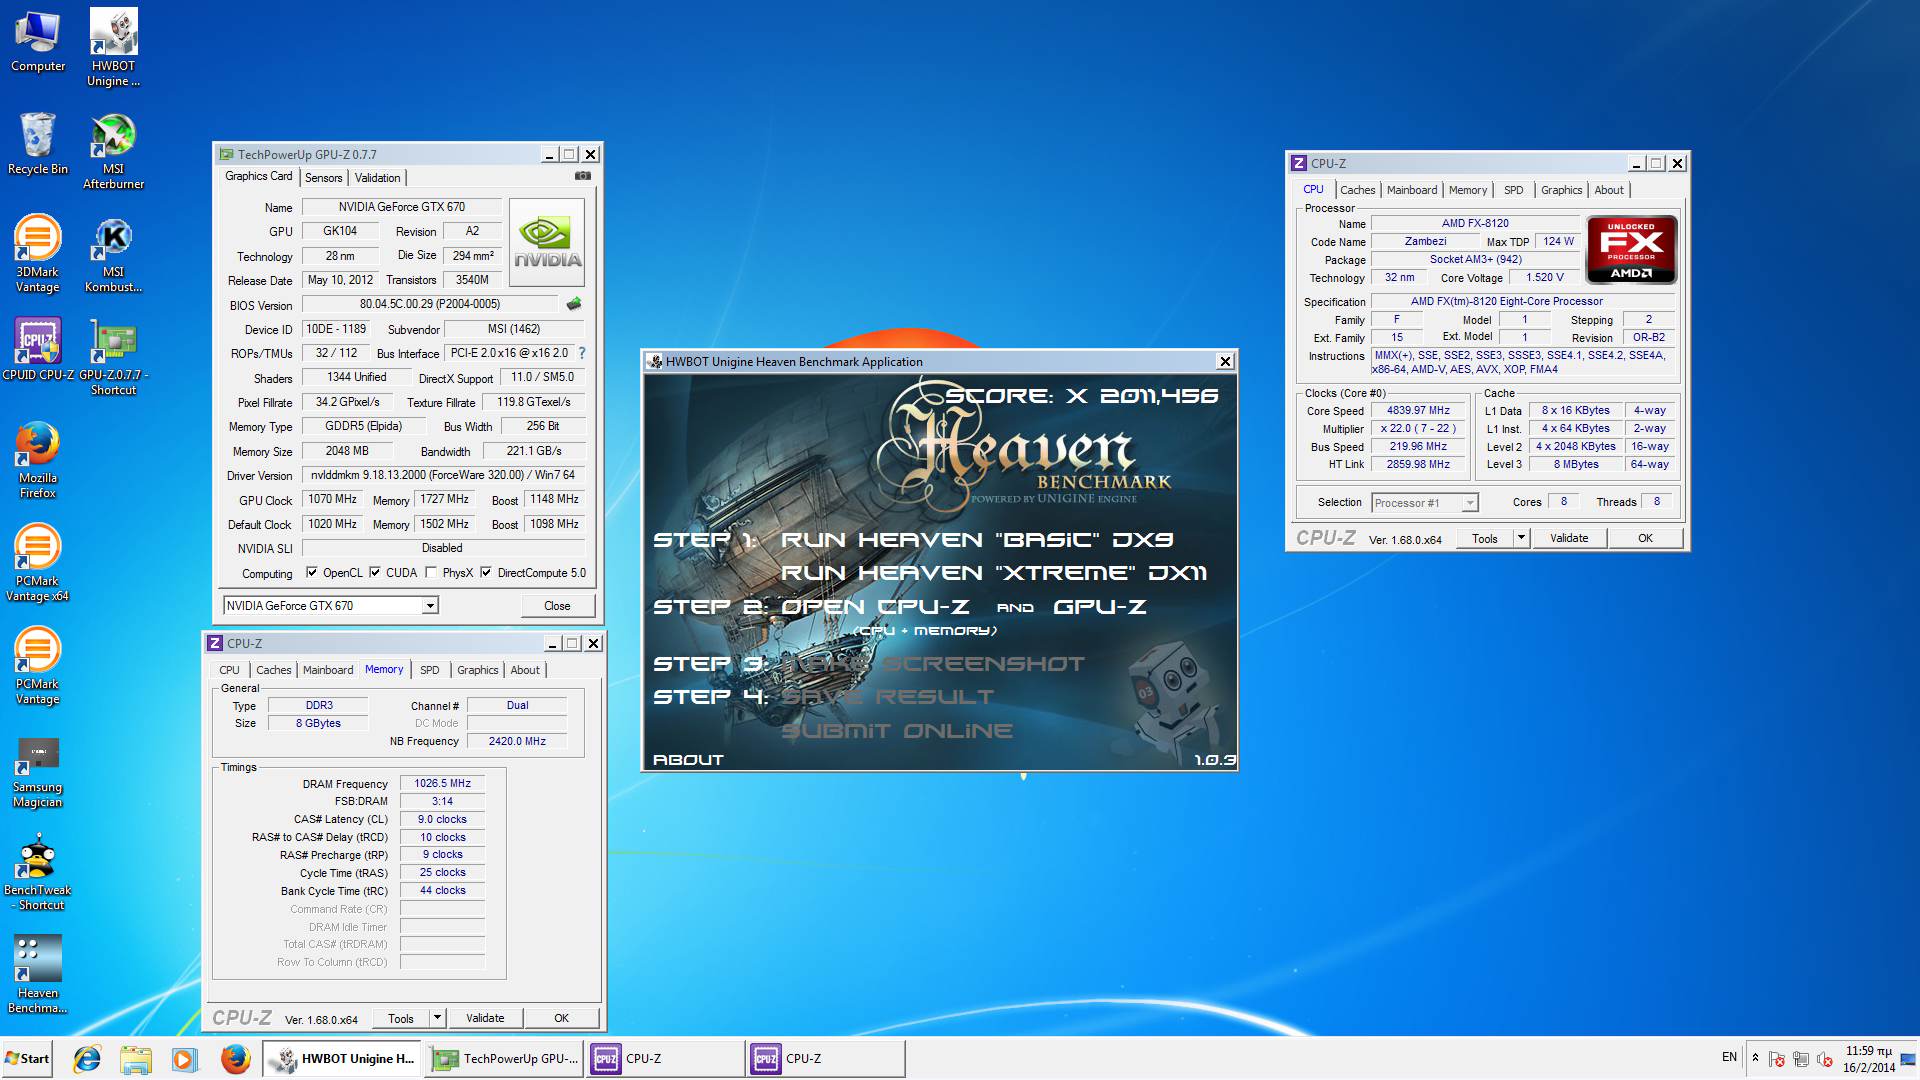This screenshot has height=1080, width=1920.
Task: Click the GPU-Z BIOS save chip icon
Action: point(574,304)
